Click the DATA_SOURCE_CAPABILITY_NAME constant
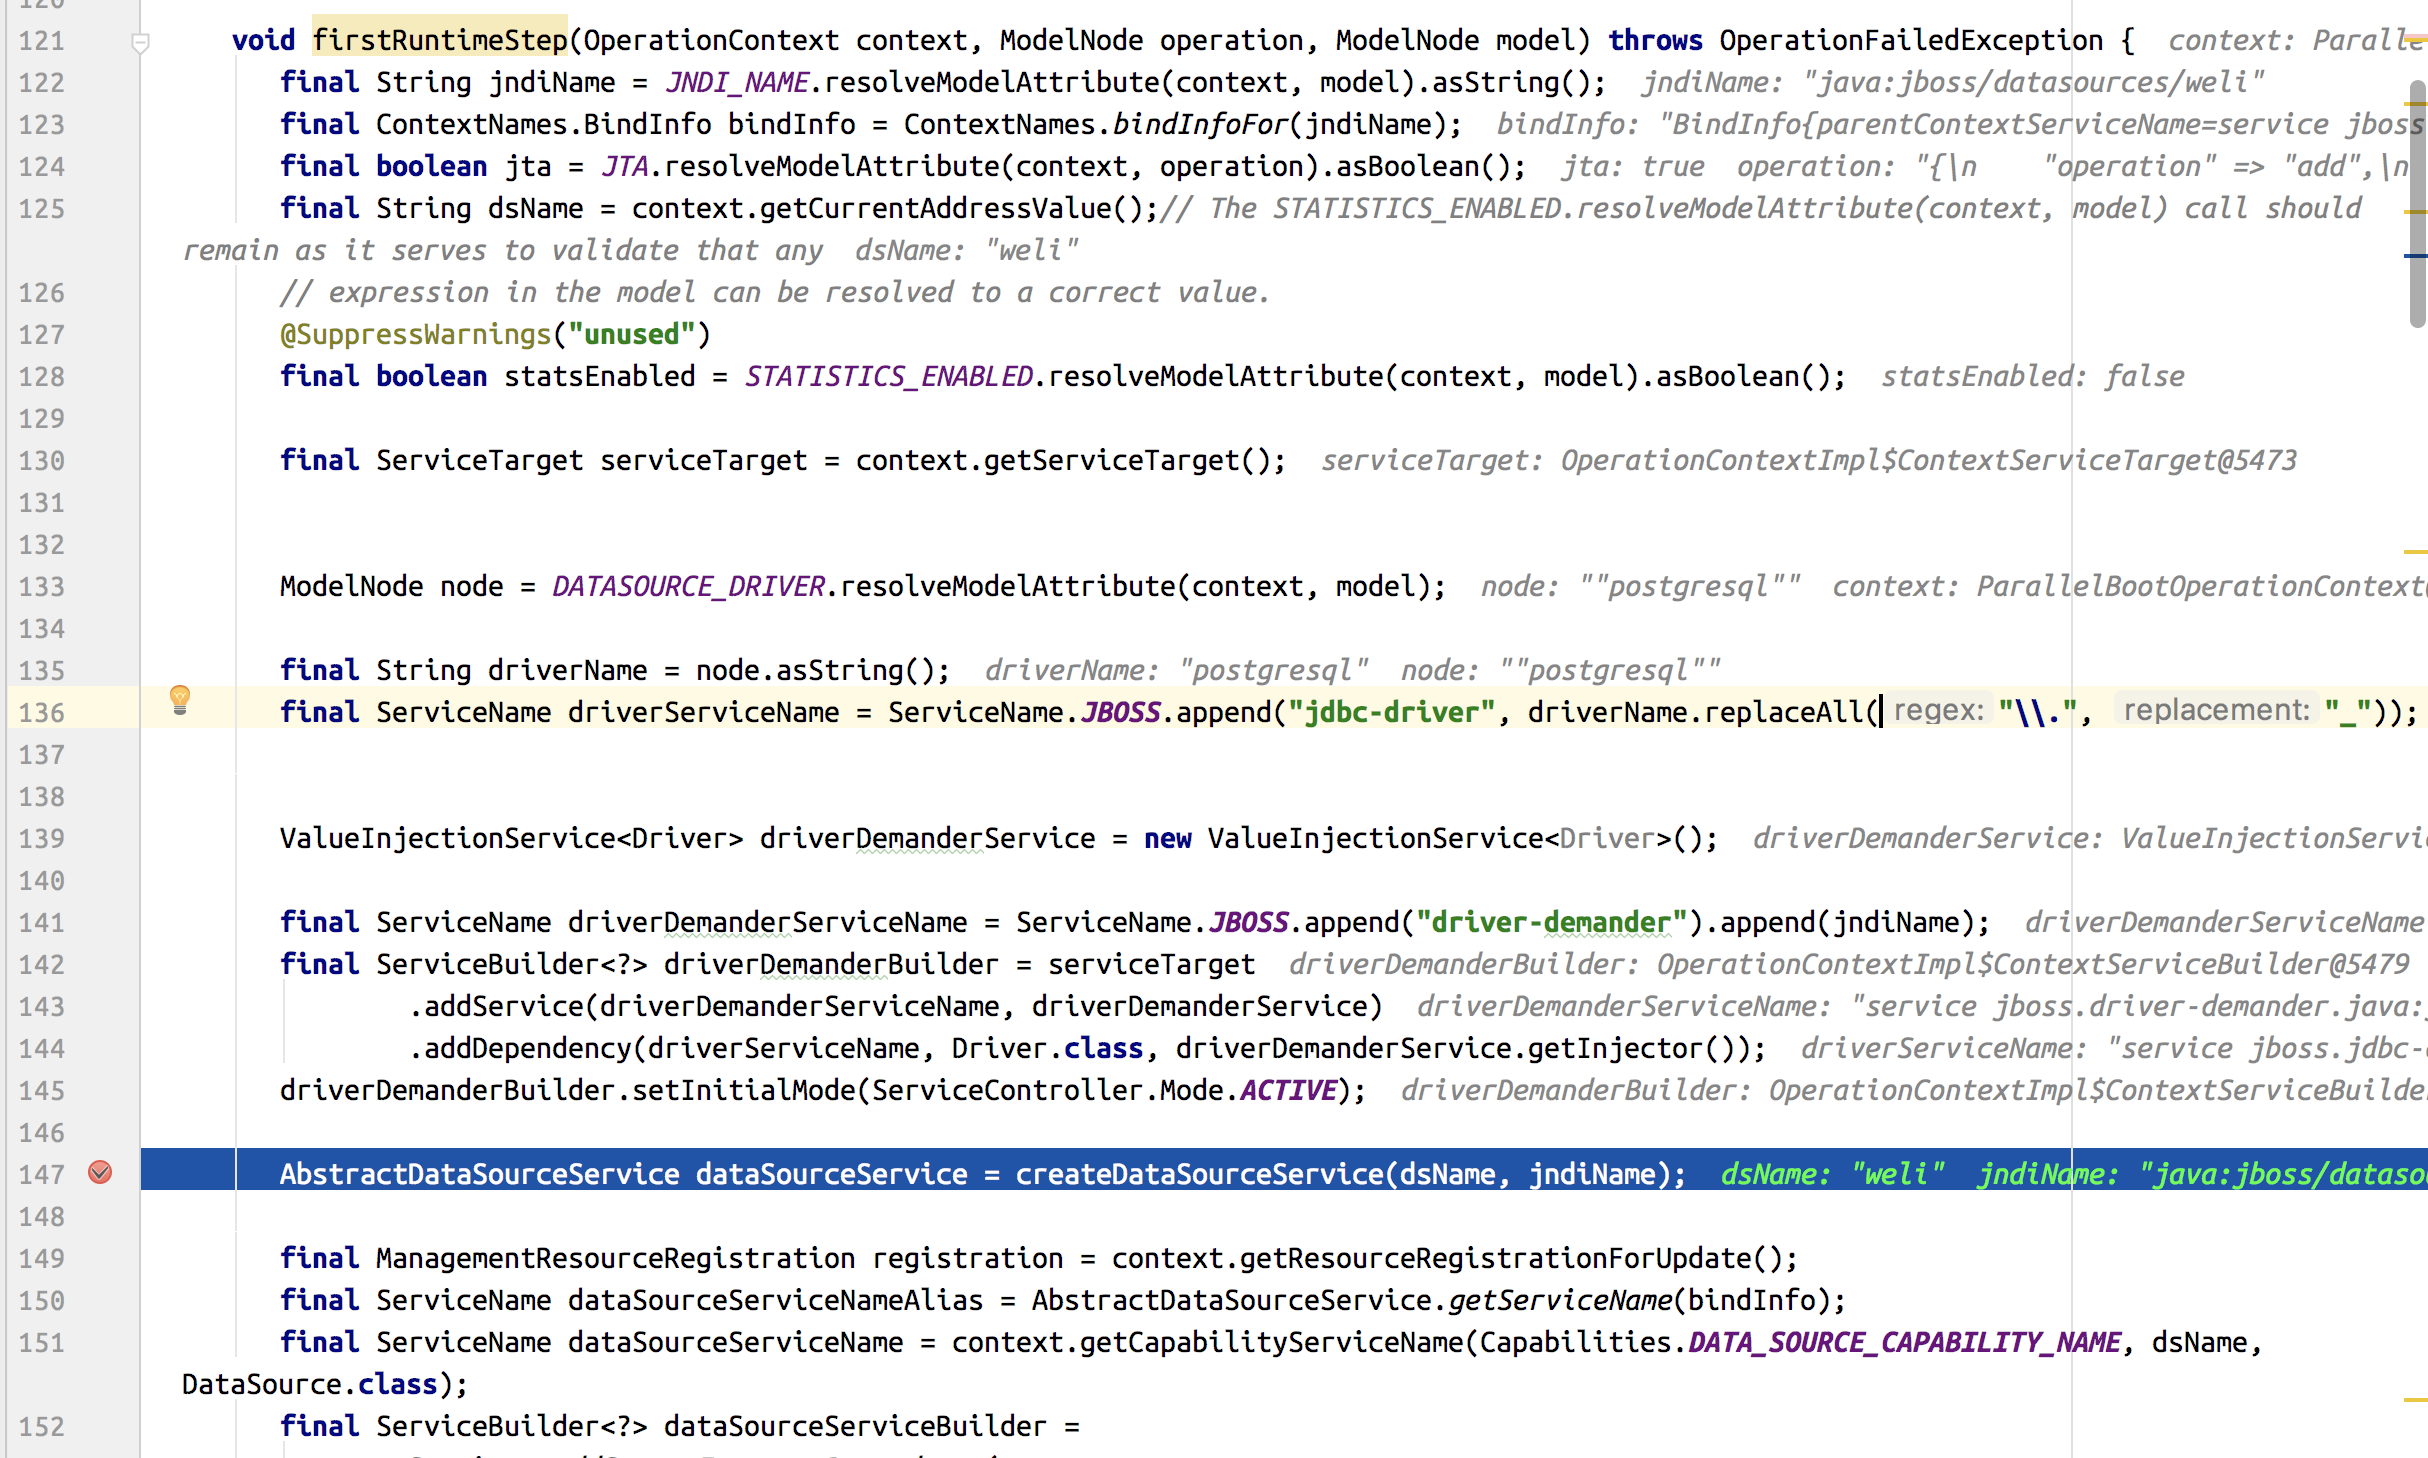Viewport: 2428px width, 1458px height. point(1904,1342)
